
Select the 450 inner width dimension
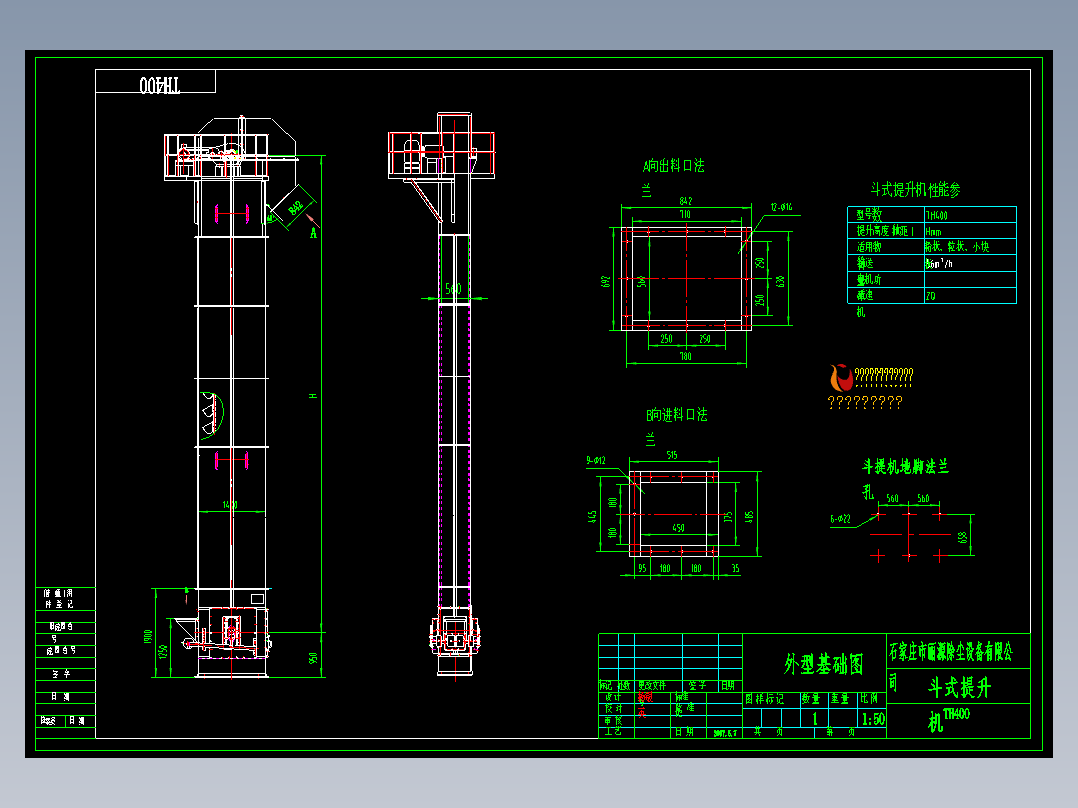(678, 528)
